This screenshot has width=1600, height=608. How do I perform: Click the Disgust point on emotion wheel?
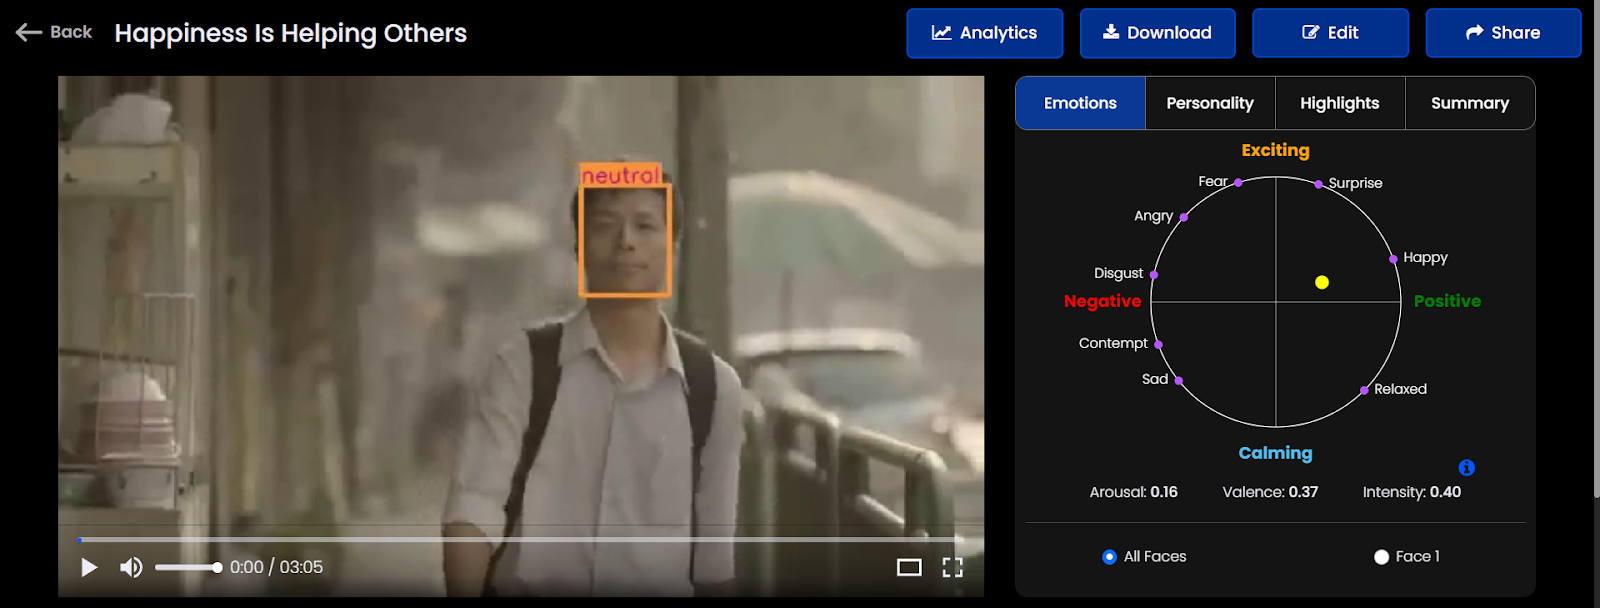coord(1154,274)
